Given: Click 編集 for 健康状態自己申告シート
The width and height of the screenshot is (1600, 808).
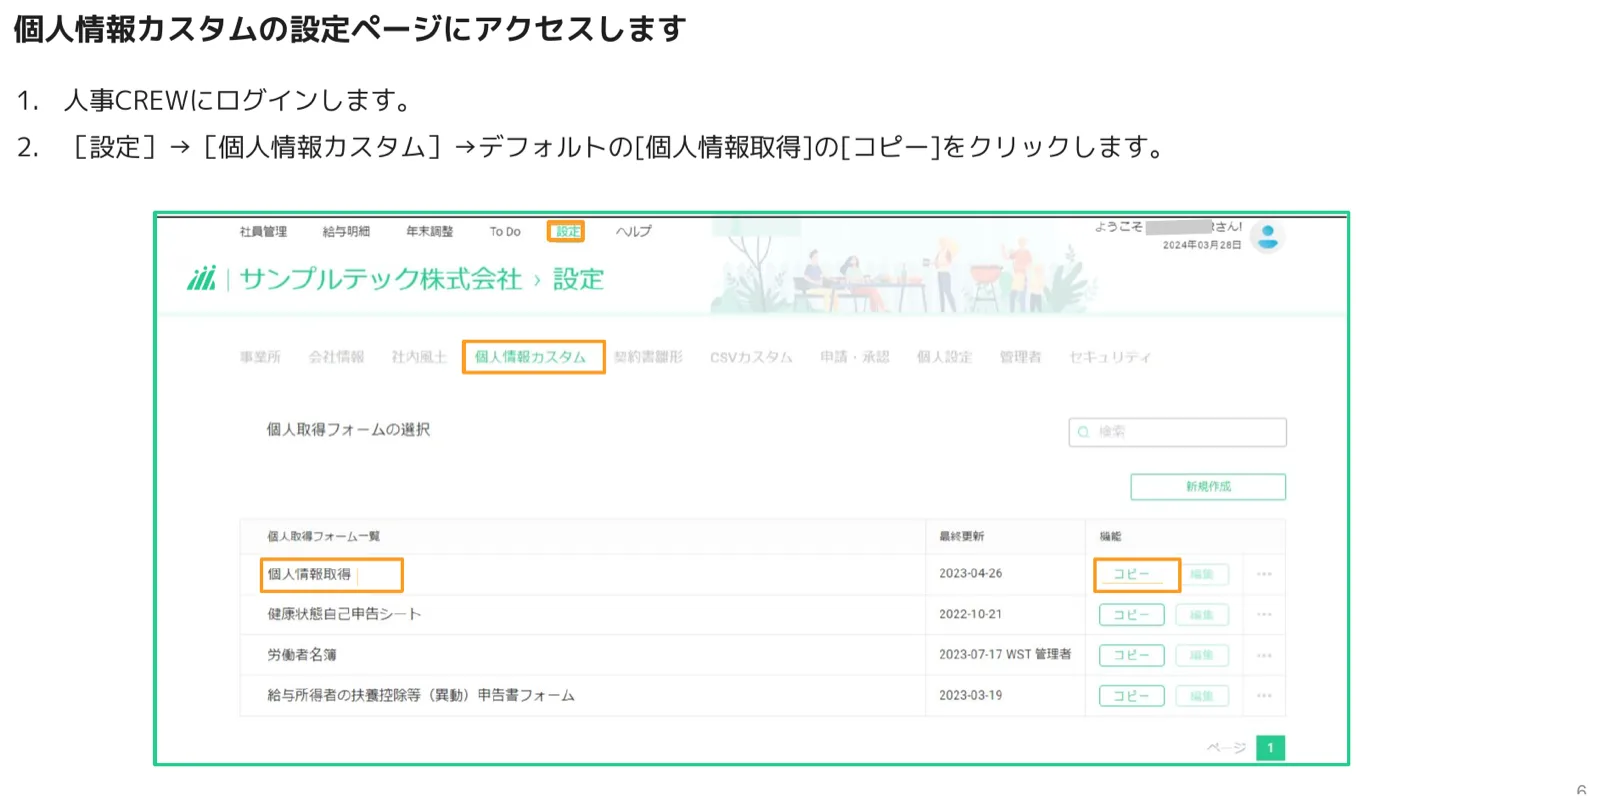Looking at the screenshot, I should click(x=1202, y=615).
